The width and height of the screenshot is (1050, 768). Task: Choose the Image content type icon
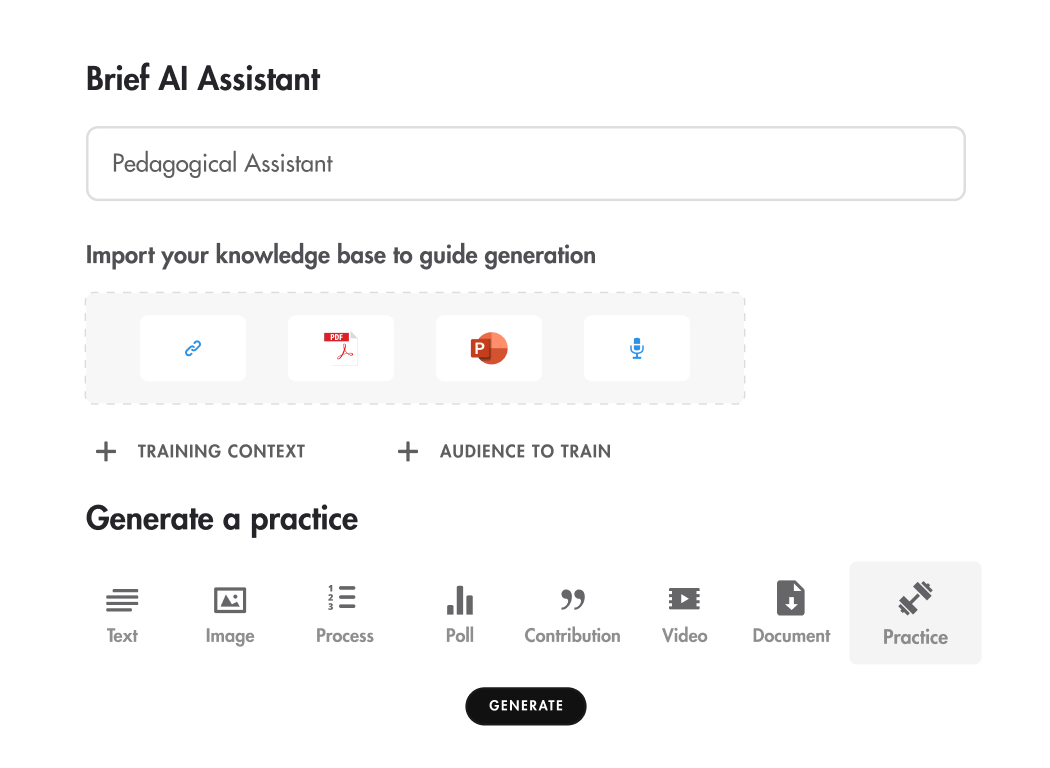pos(230,600)
